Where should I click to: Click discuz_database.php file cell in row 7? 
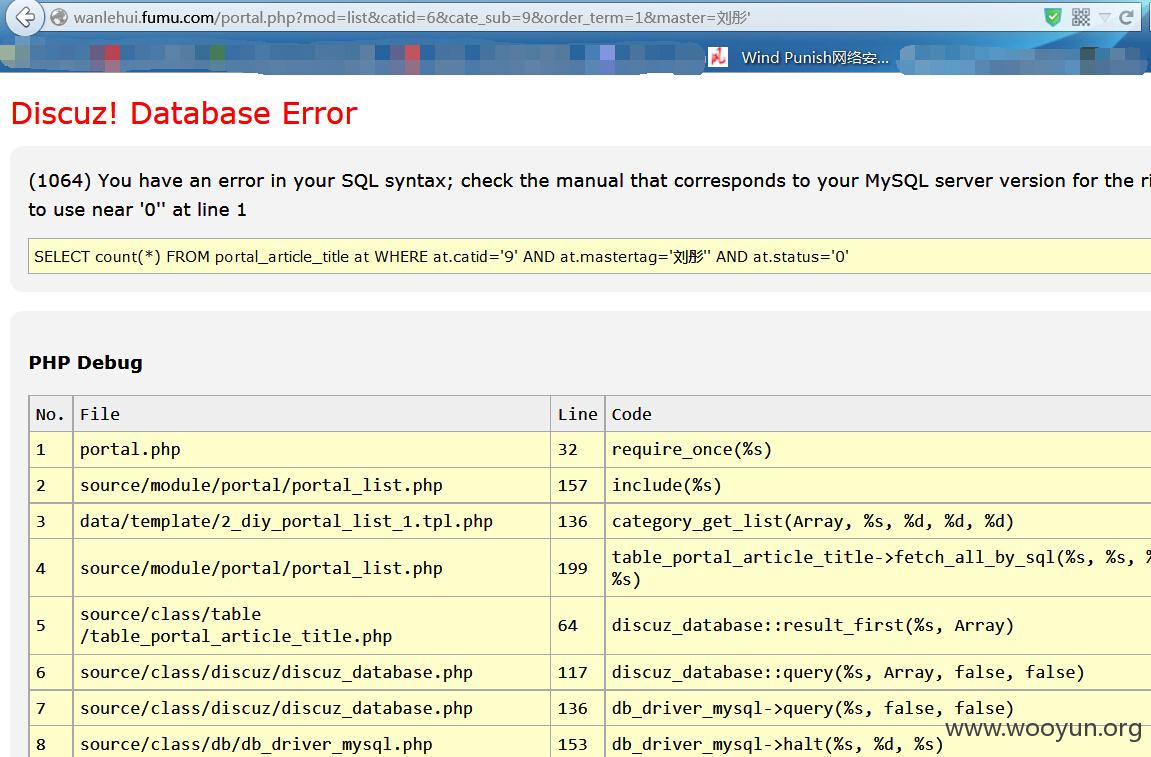311,709
